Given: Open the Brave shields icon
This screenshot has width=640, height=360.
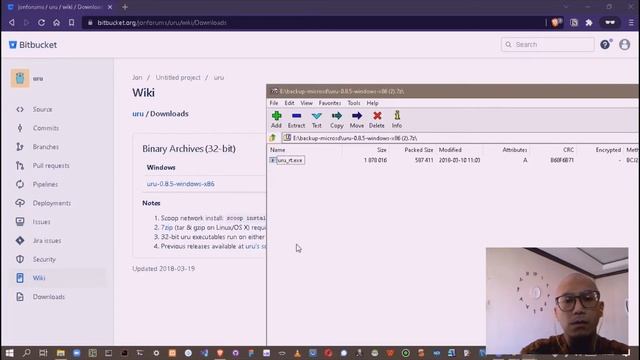Looking at the screenshot, I should pyautogui.click(x=556, y=23).
